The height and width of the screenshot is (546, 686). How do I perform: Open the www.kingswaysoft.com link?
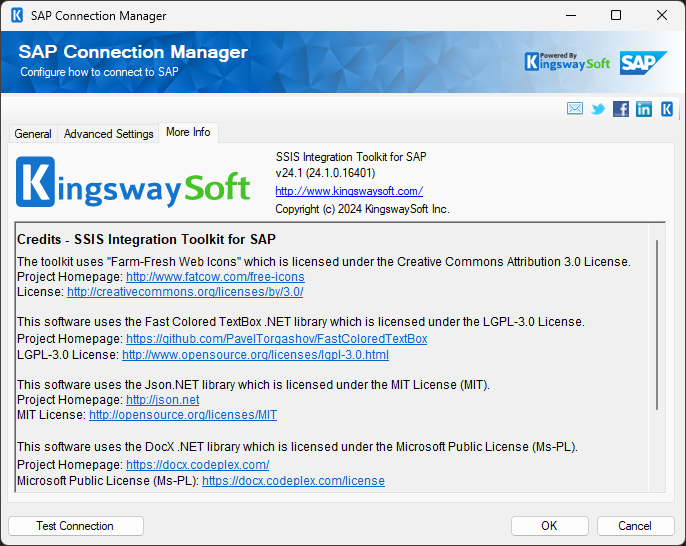click(349, 191)
